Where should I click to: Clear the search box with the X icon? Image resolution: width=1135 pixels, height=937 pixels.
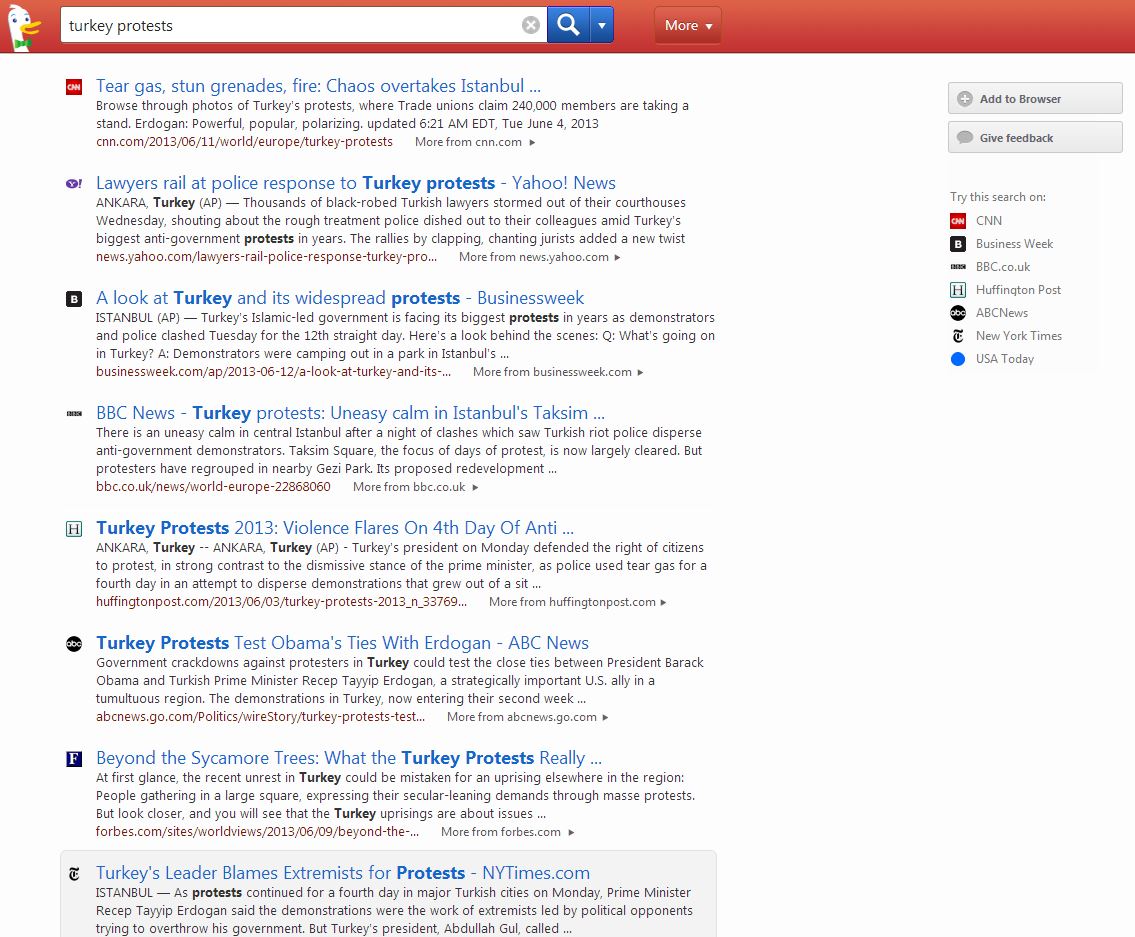531,25
